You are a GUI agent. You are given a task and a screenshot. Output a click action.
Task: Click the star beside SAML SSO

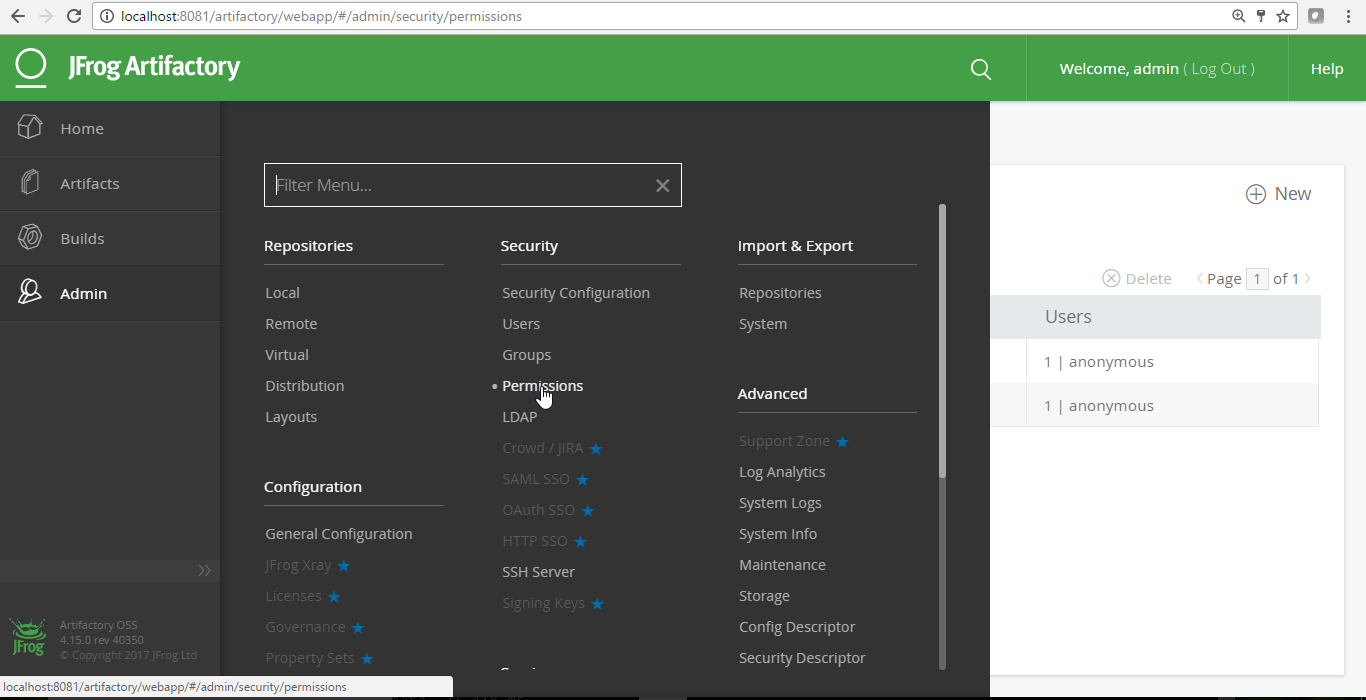582,480
